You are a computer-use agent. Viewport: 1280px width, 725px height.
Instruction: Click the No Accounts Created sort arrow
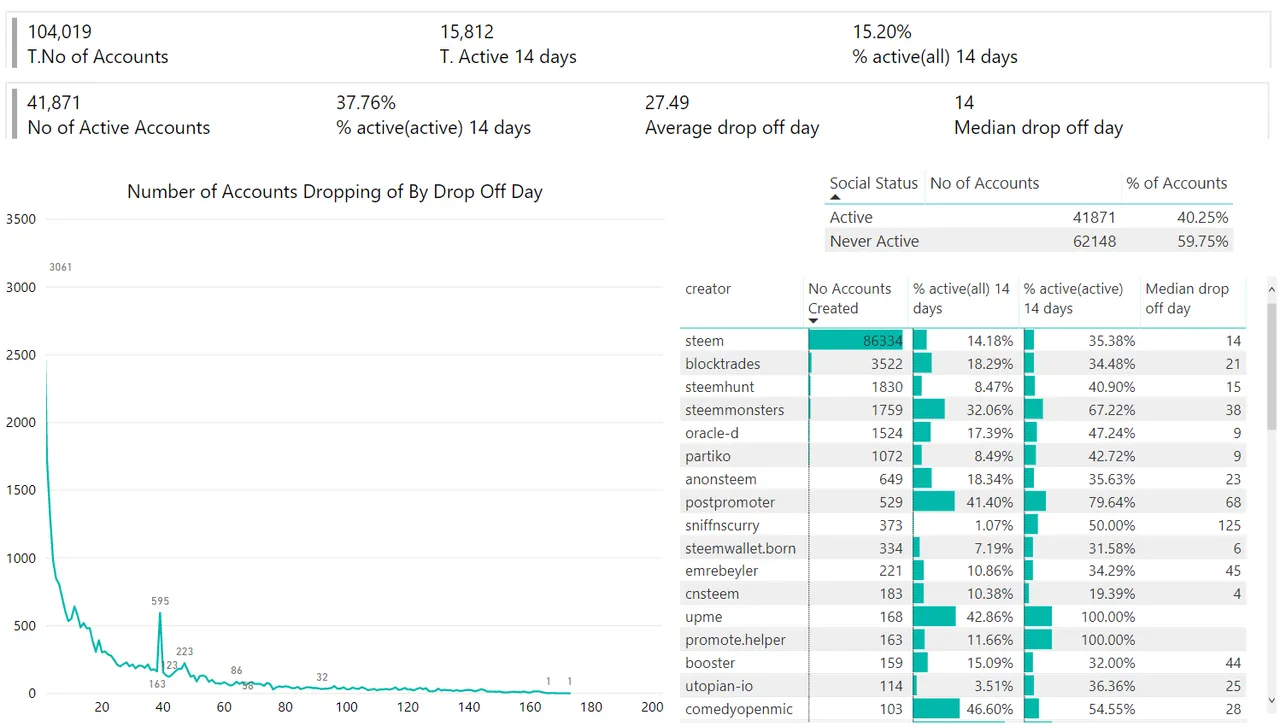tap(814, 321)
